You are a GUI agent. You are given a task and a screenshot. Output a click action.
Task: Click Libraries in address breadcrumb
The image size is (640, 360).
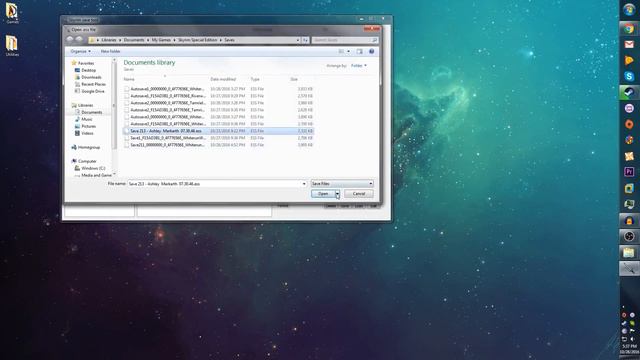pyautogui.click(x=109, y=40)
